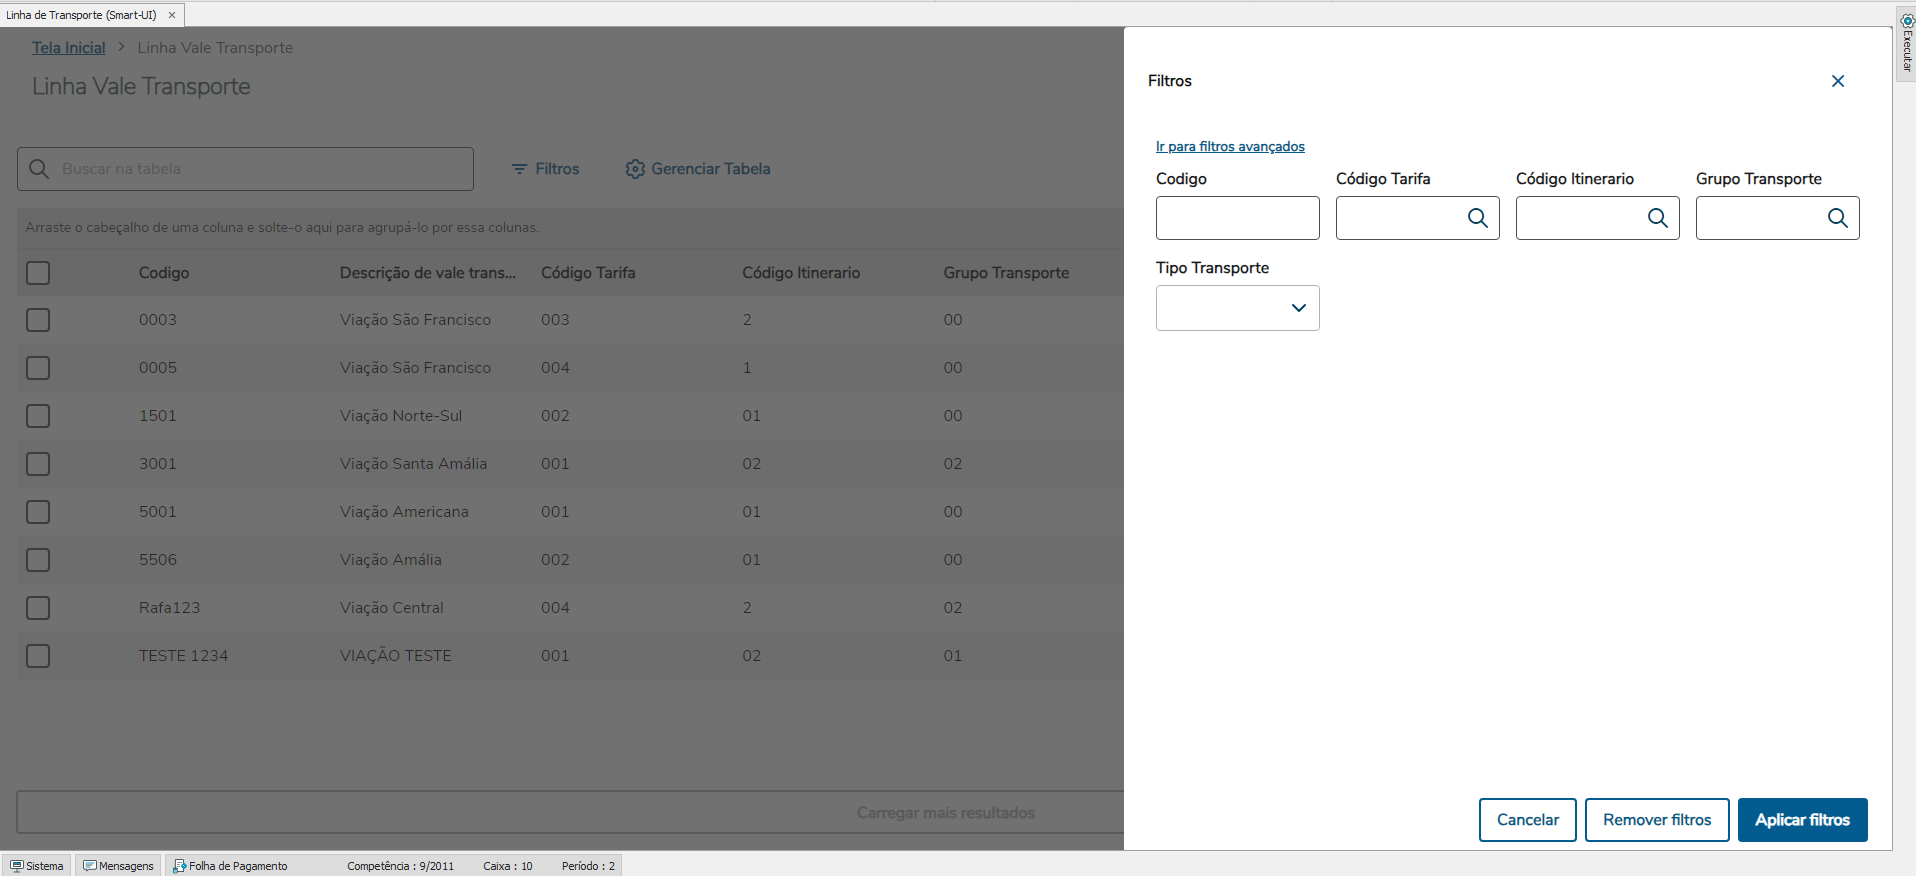1916x876 pixels.
Task: Click the Filtros funnel icon
Action: pyautogui.click(x=519, y=169)
